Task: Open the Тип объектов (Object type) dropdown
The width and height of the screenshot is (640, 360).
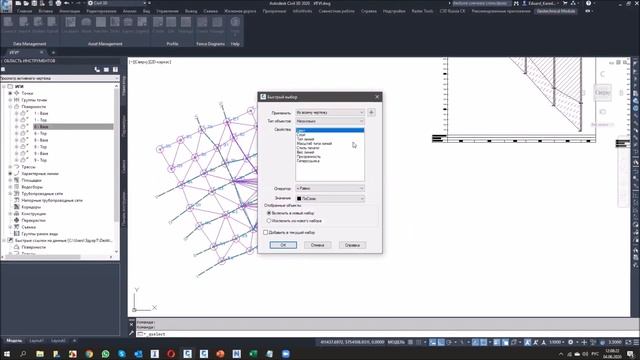Action: click(330, 121)
